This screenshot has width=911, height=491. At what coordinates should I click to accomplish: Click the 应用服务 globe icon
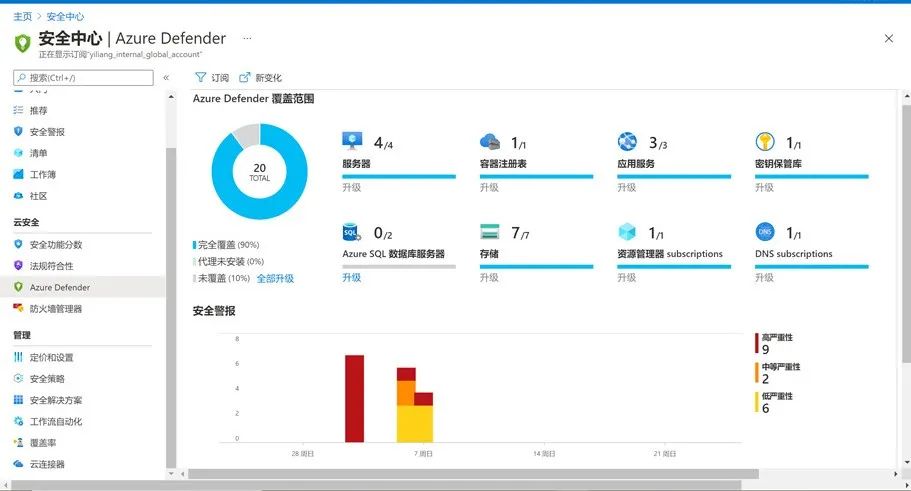click(x=627, y=141)
